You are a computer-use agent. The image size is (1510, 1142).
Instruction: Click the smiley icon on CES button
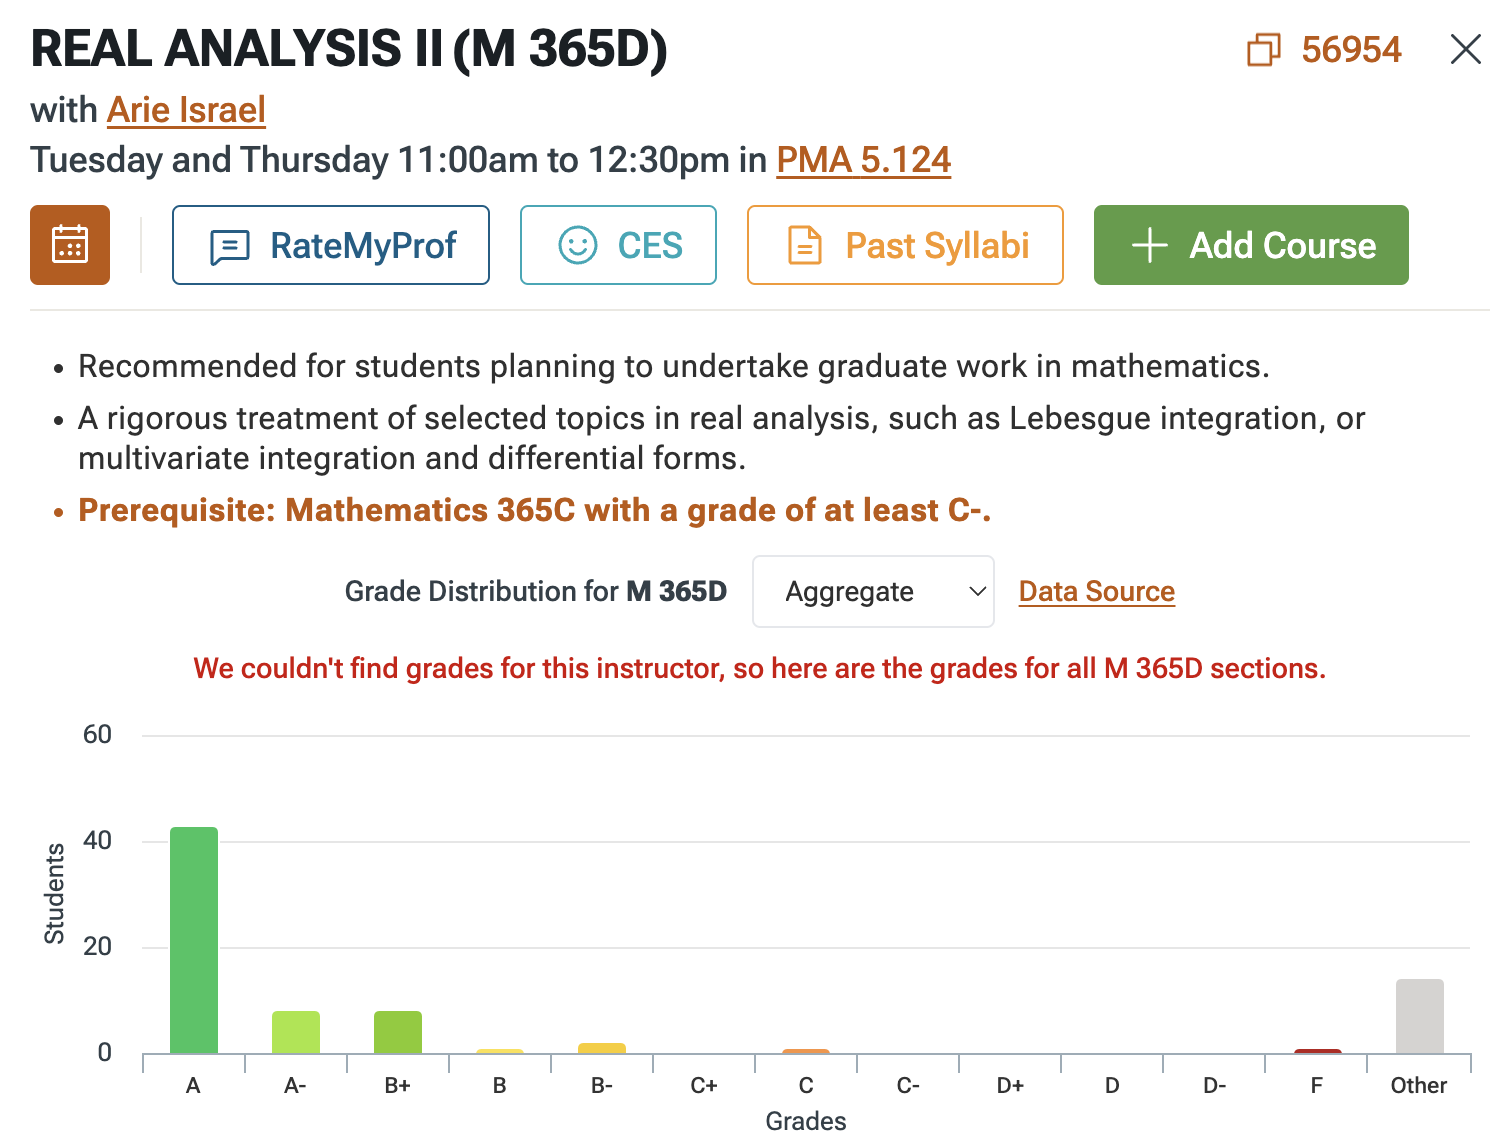(577, 245)
